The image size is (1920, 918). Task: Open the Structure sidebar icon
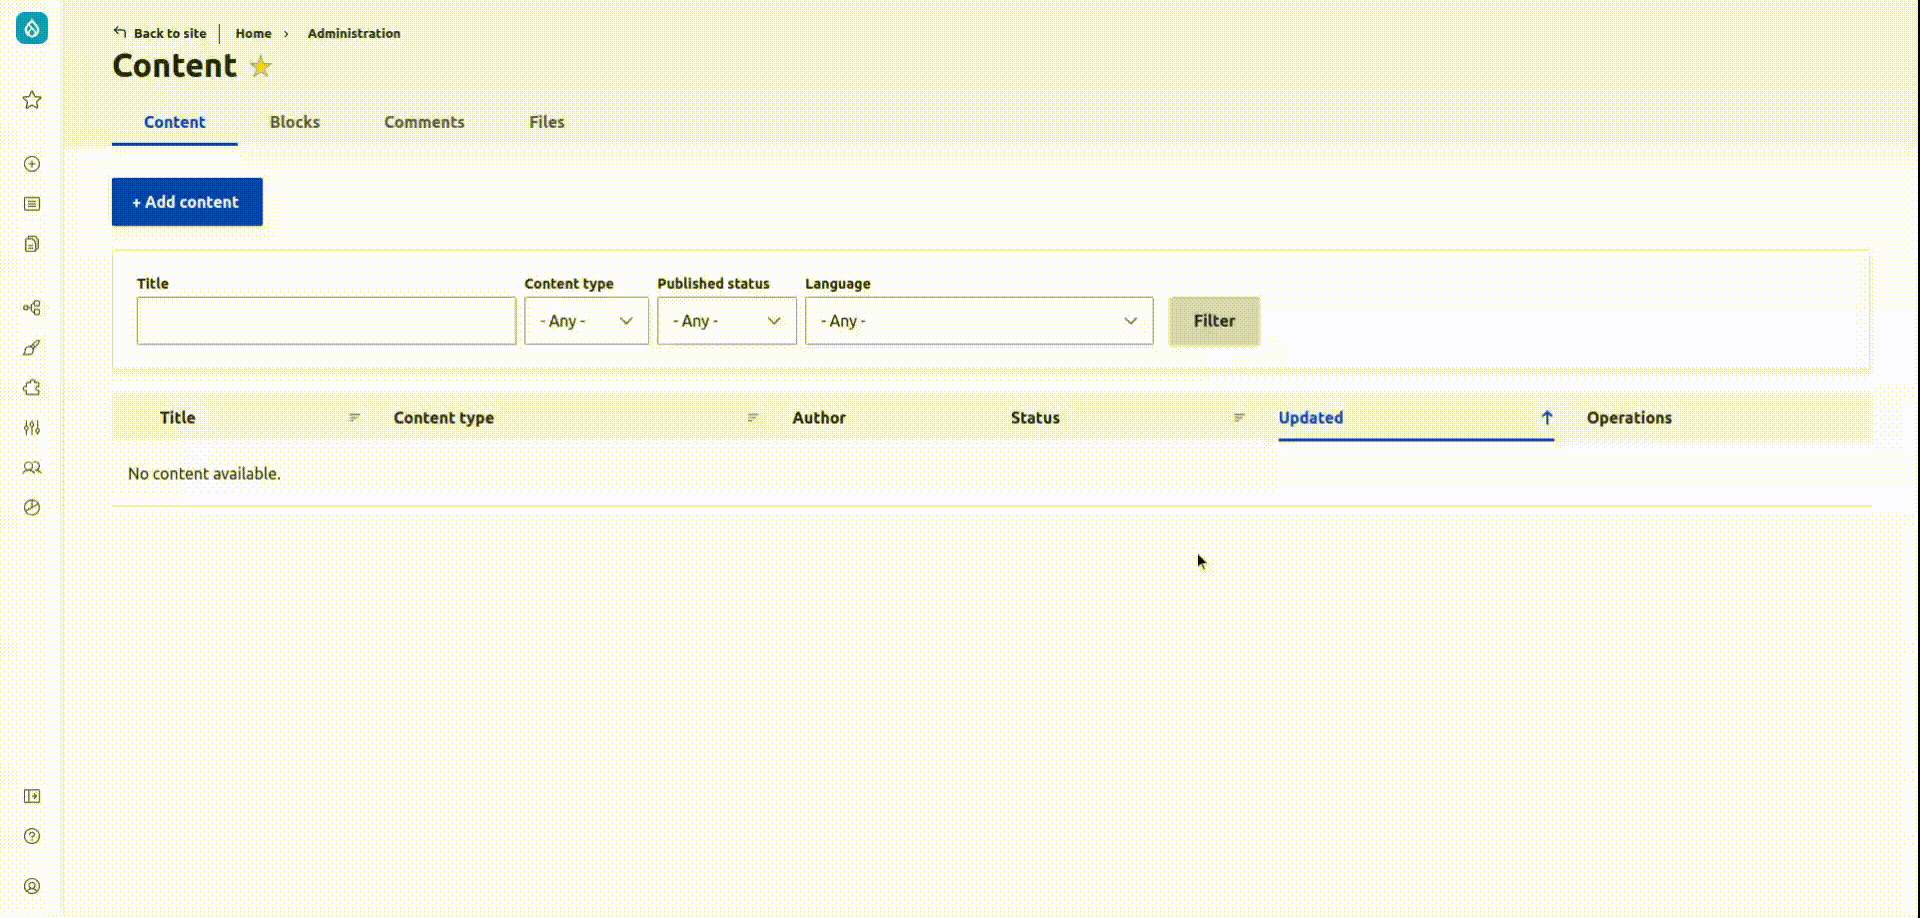32,308
